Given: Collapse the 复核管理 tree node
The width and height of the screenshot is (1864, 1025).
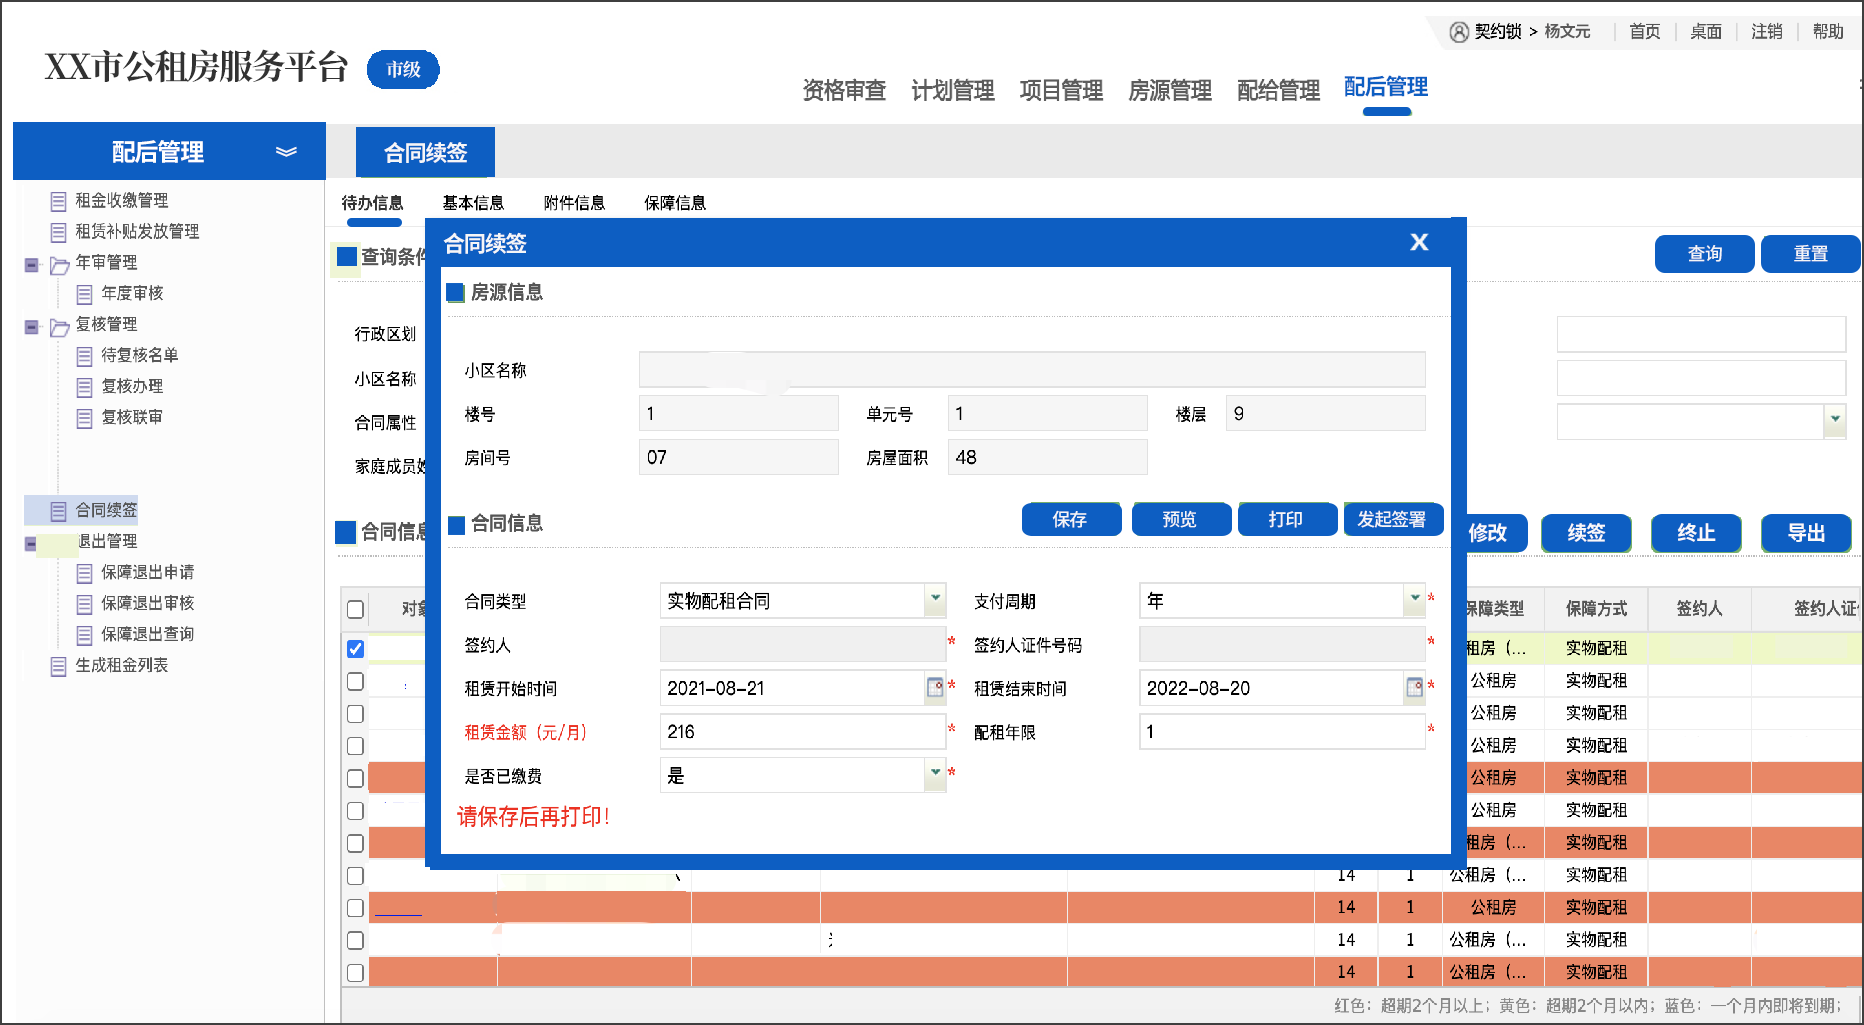Looking at the screenshot, I should [31, 327].
